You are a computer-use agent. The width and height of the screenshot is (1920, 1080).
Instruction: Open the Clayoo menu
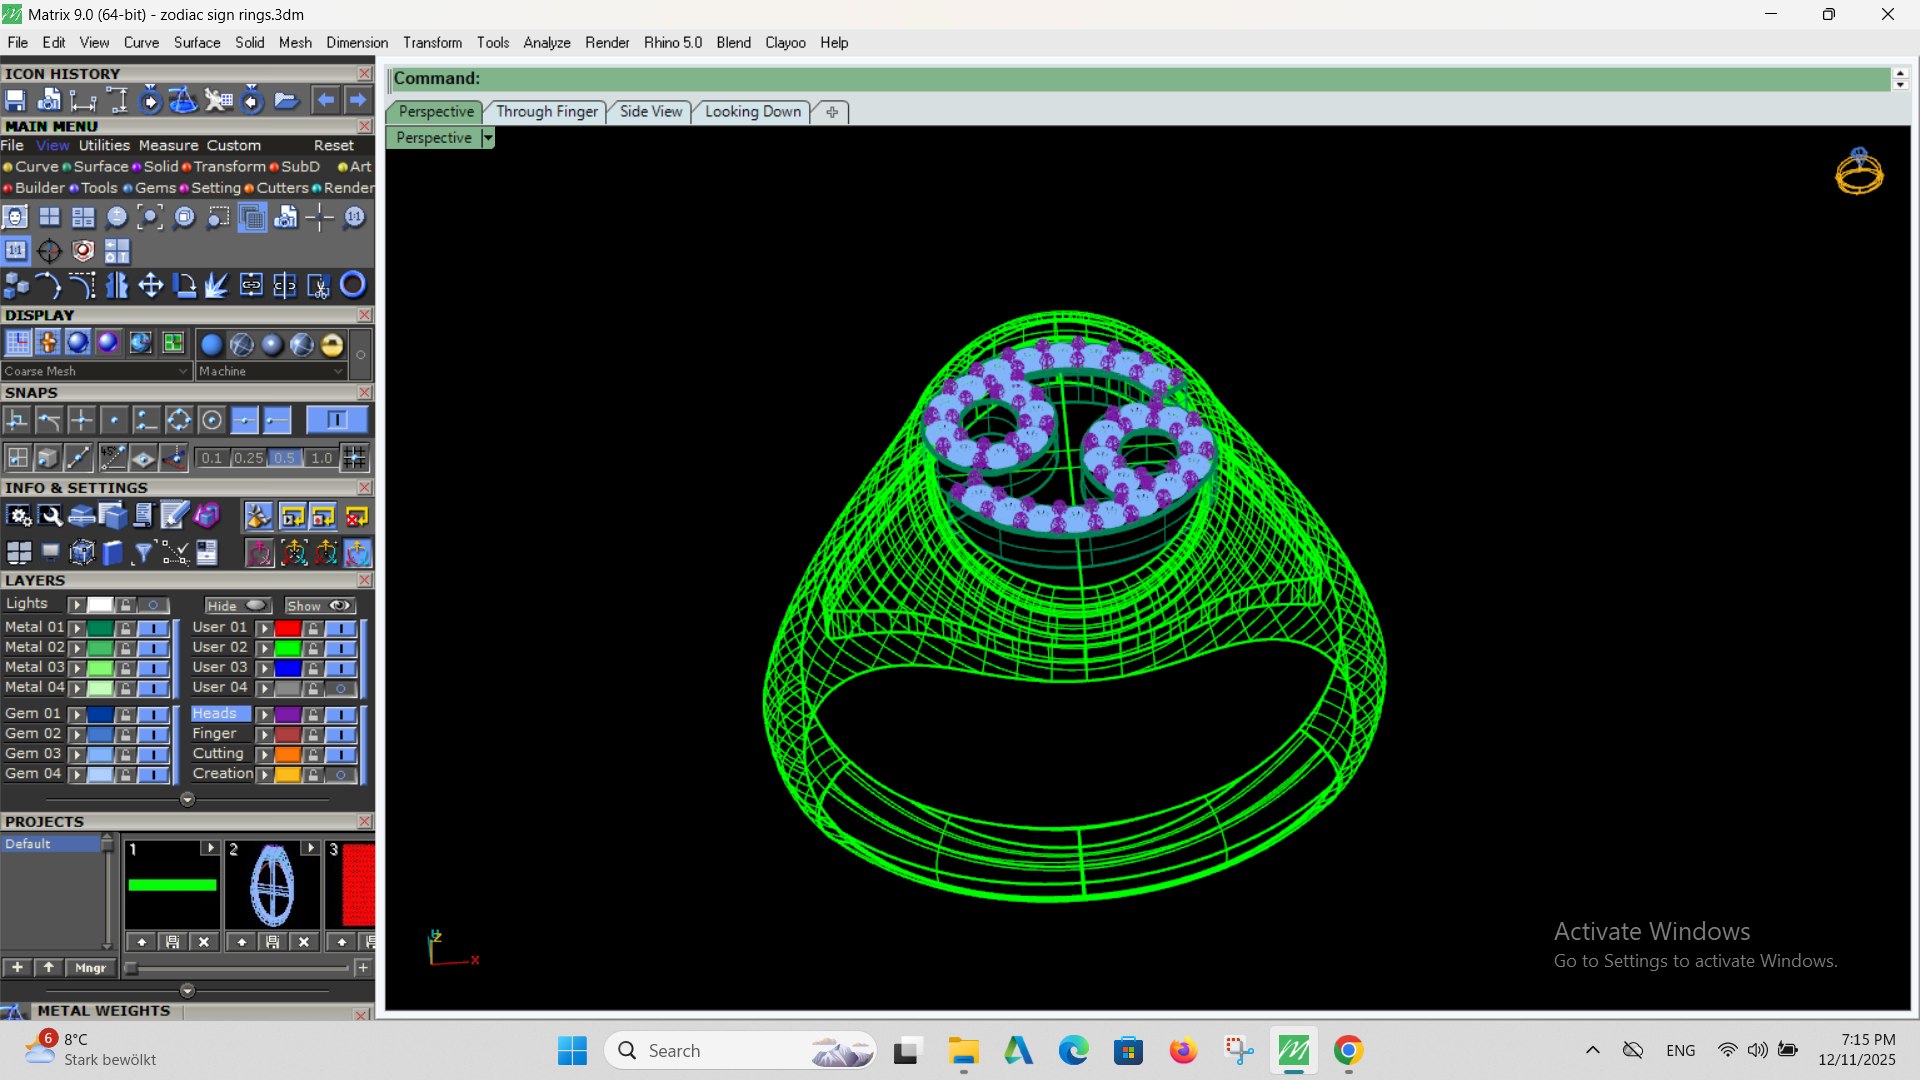785,43
